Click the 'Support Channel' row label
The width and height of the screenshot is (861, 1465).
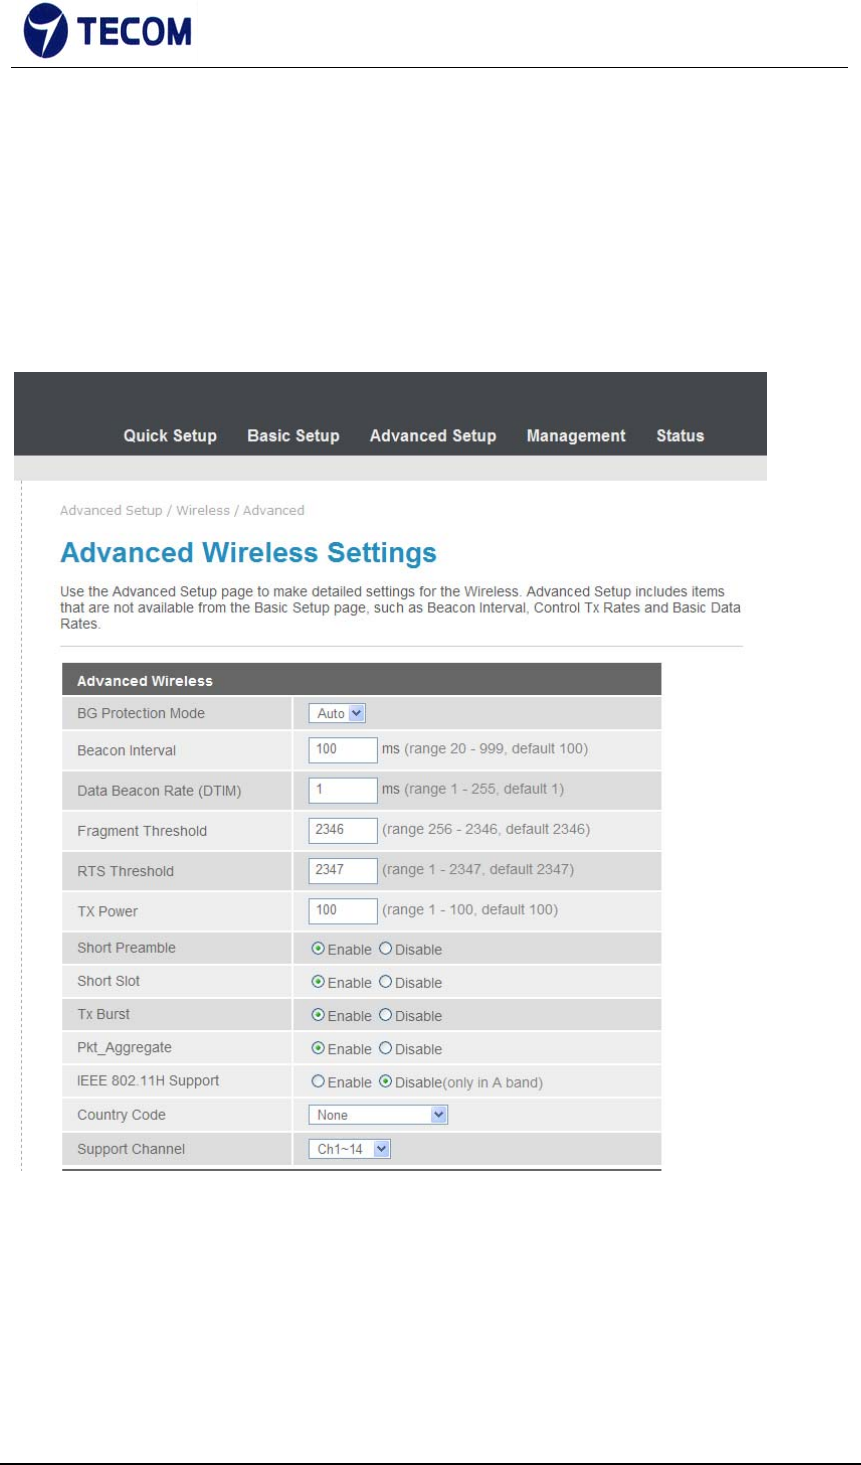pos(131,1149)
